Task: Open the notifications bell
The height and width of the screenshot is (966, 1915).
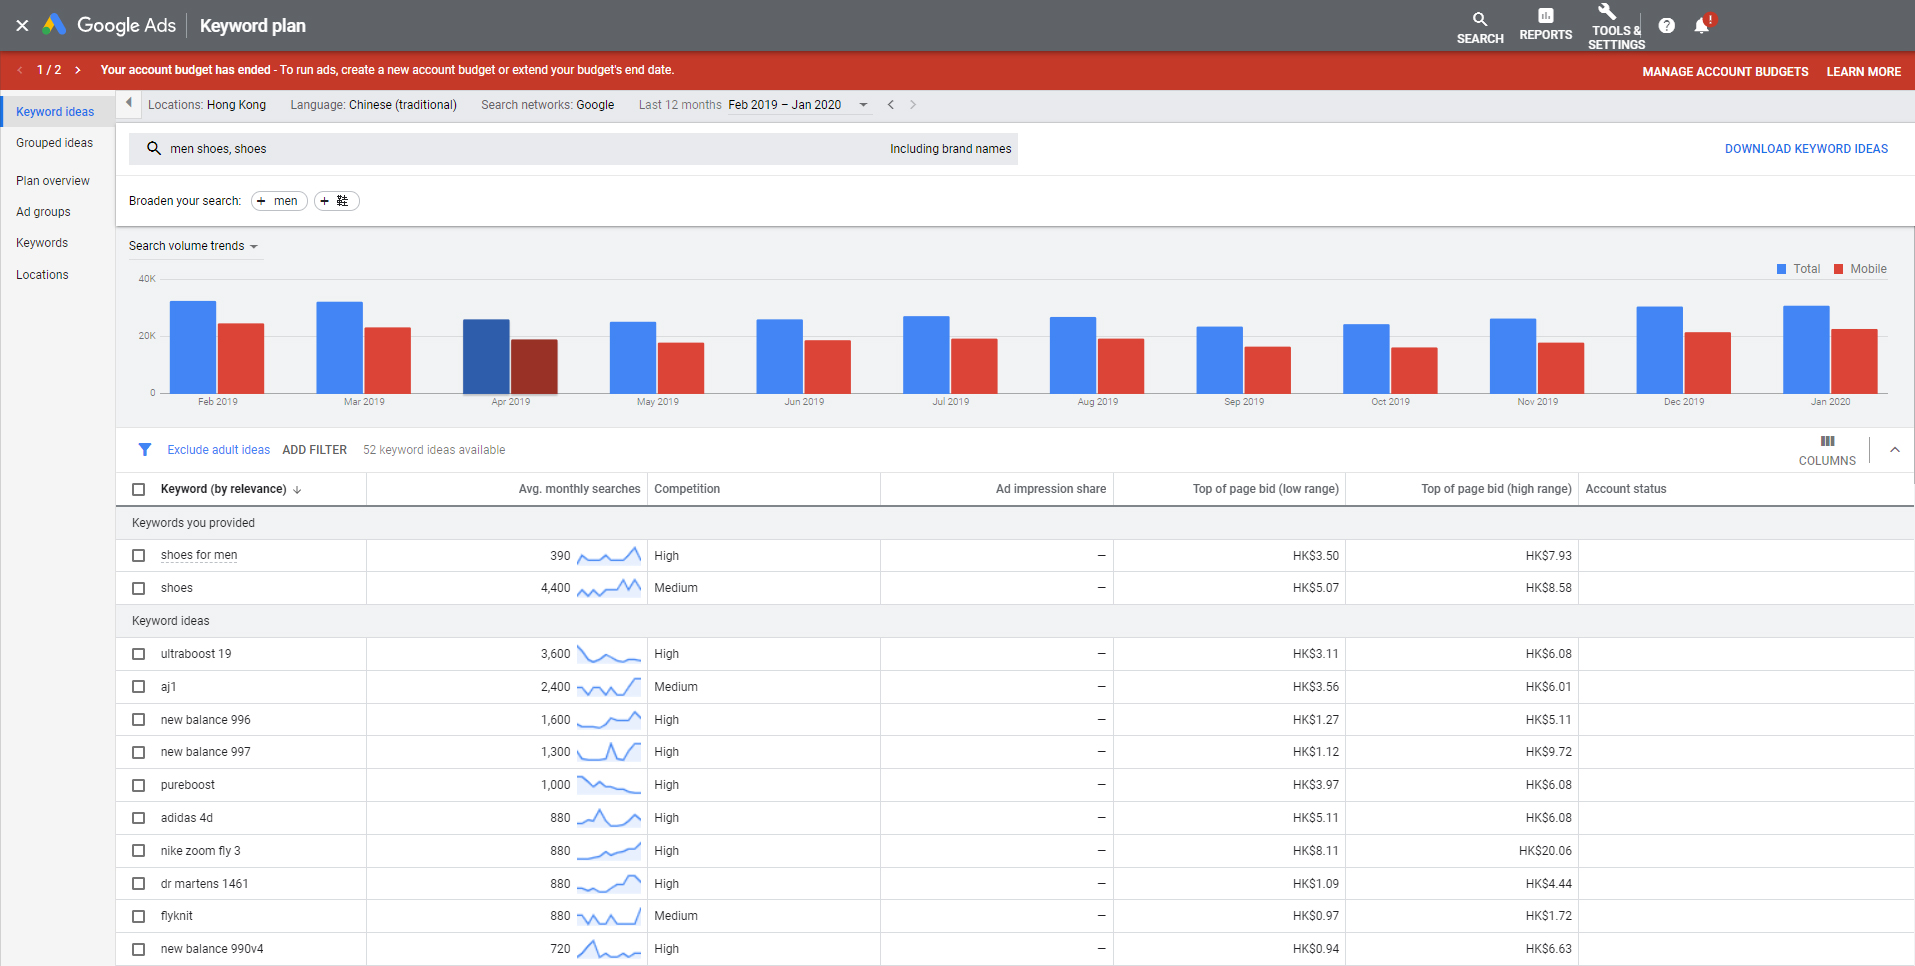Action: coord(1702,25)
